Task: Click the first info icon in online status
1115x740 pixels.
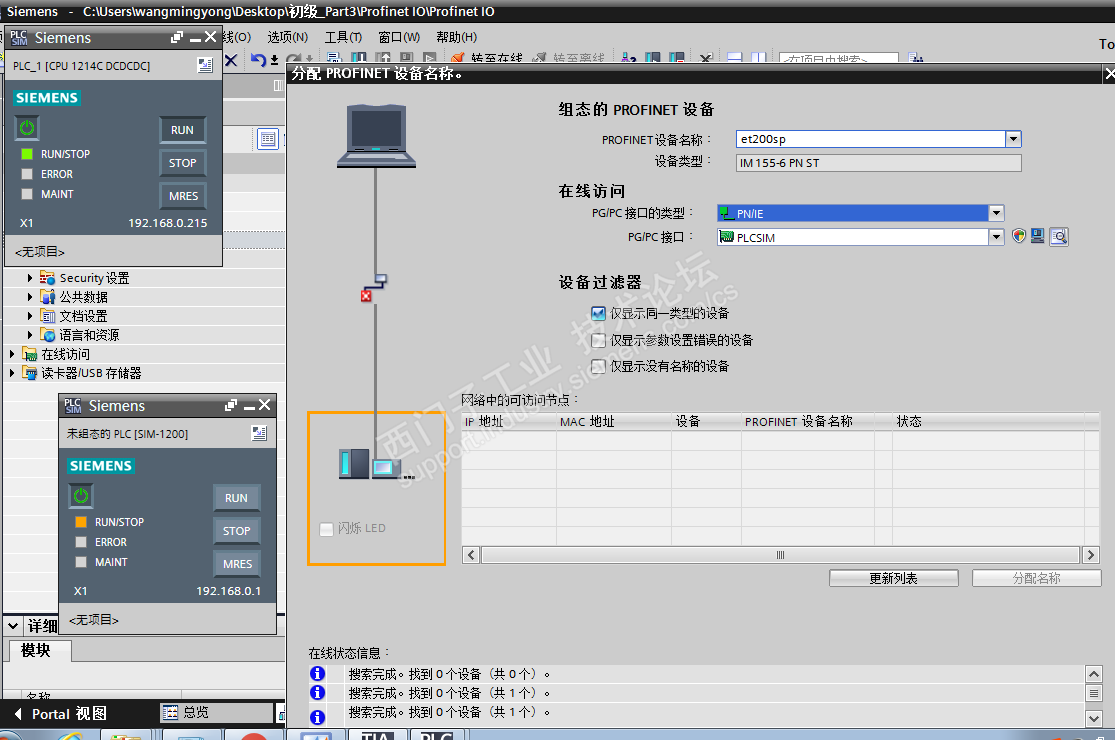Action: pos(317,673)
